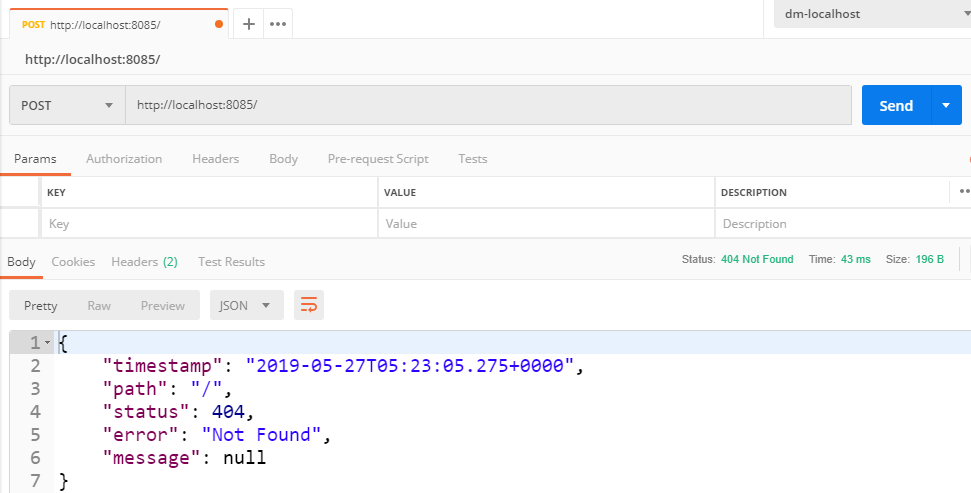Switch to the Tests tab
This screenshot has height=493, width=971.
pyautogui.click(x=473, y=159)
